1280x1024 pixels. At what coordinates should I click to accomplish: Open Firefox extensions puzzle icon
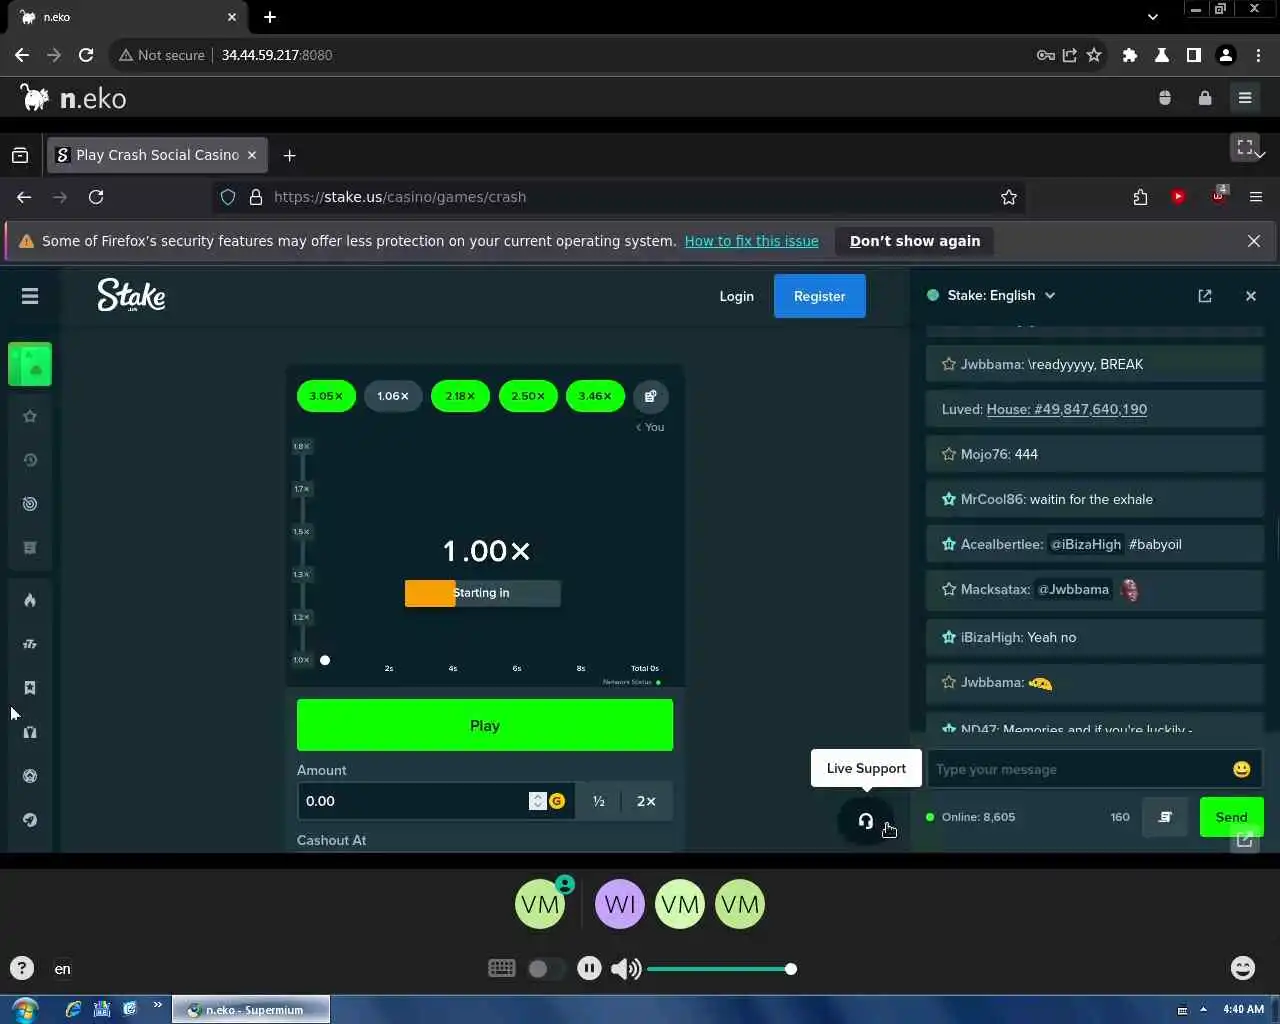click(1141, 197)
